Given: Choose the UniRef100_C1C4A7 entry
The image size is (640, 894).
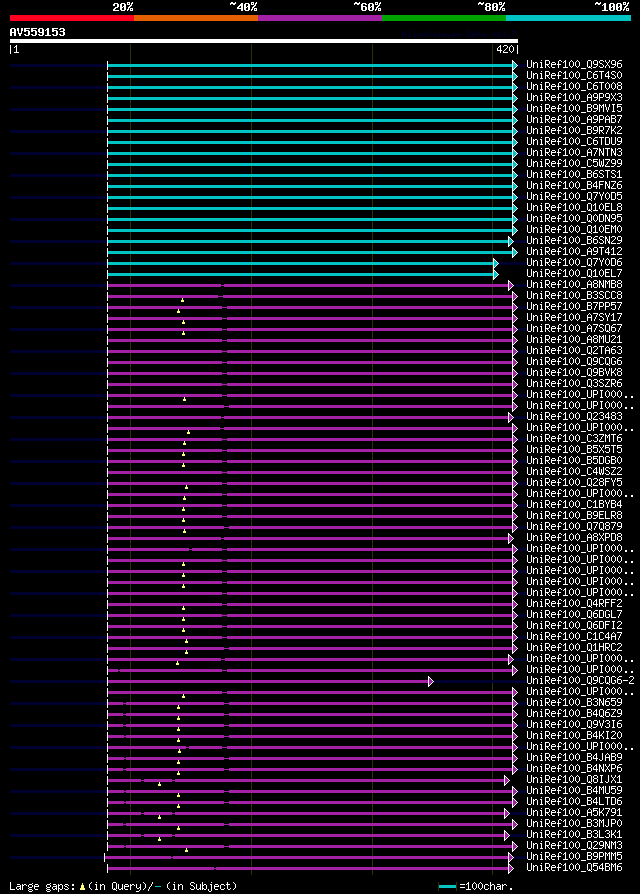Looking at the screenshot, I should tap(574, 637).
